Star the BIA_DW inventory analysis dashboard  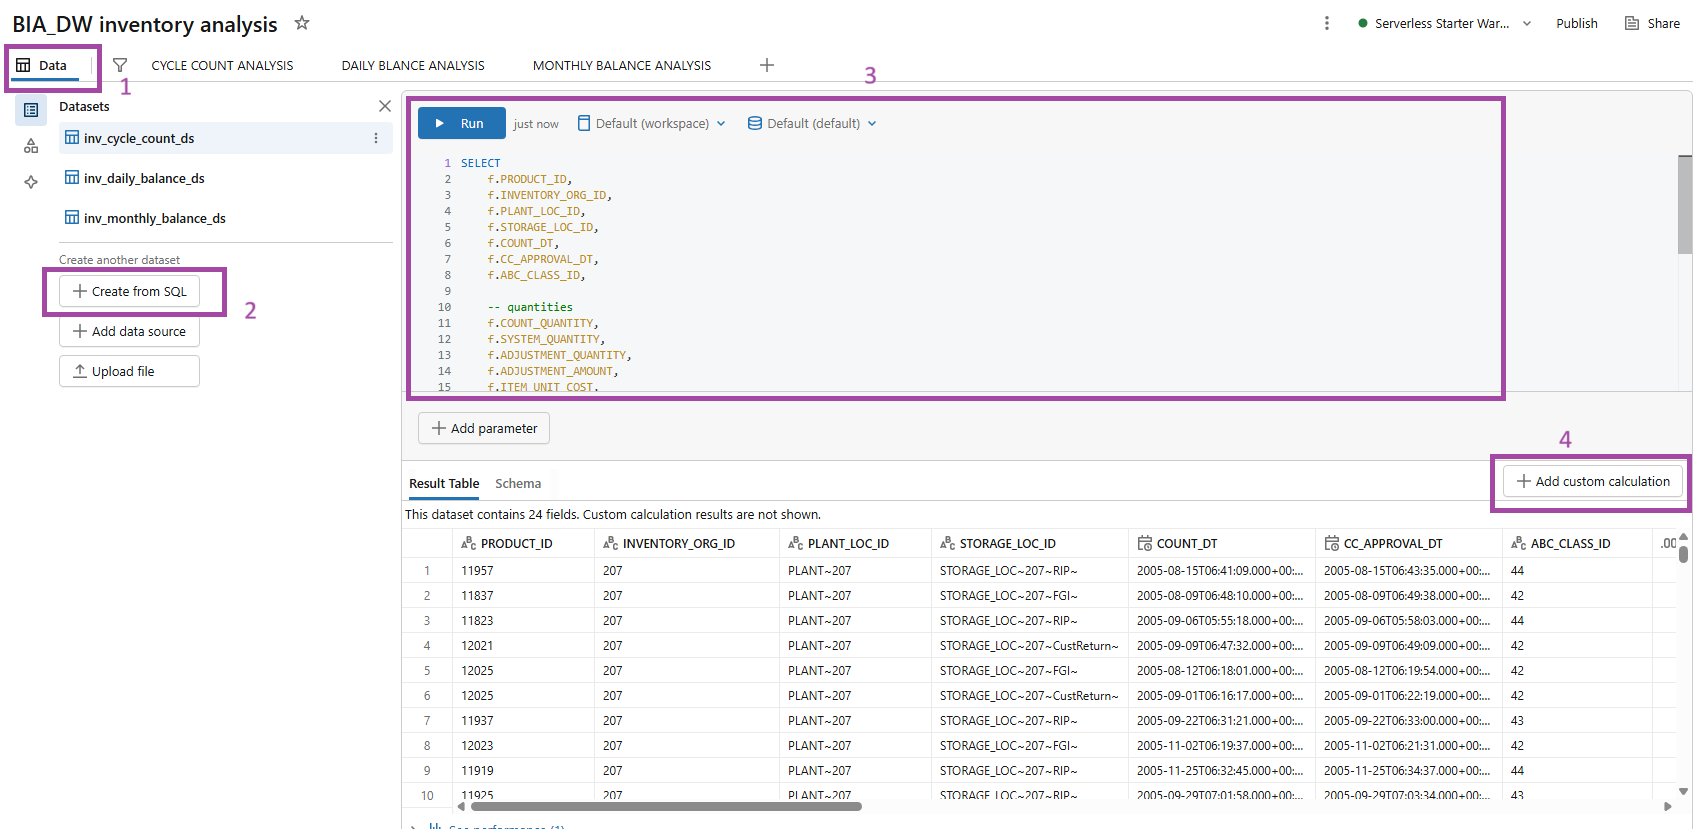tap(302, 23)
